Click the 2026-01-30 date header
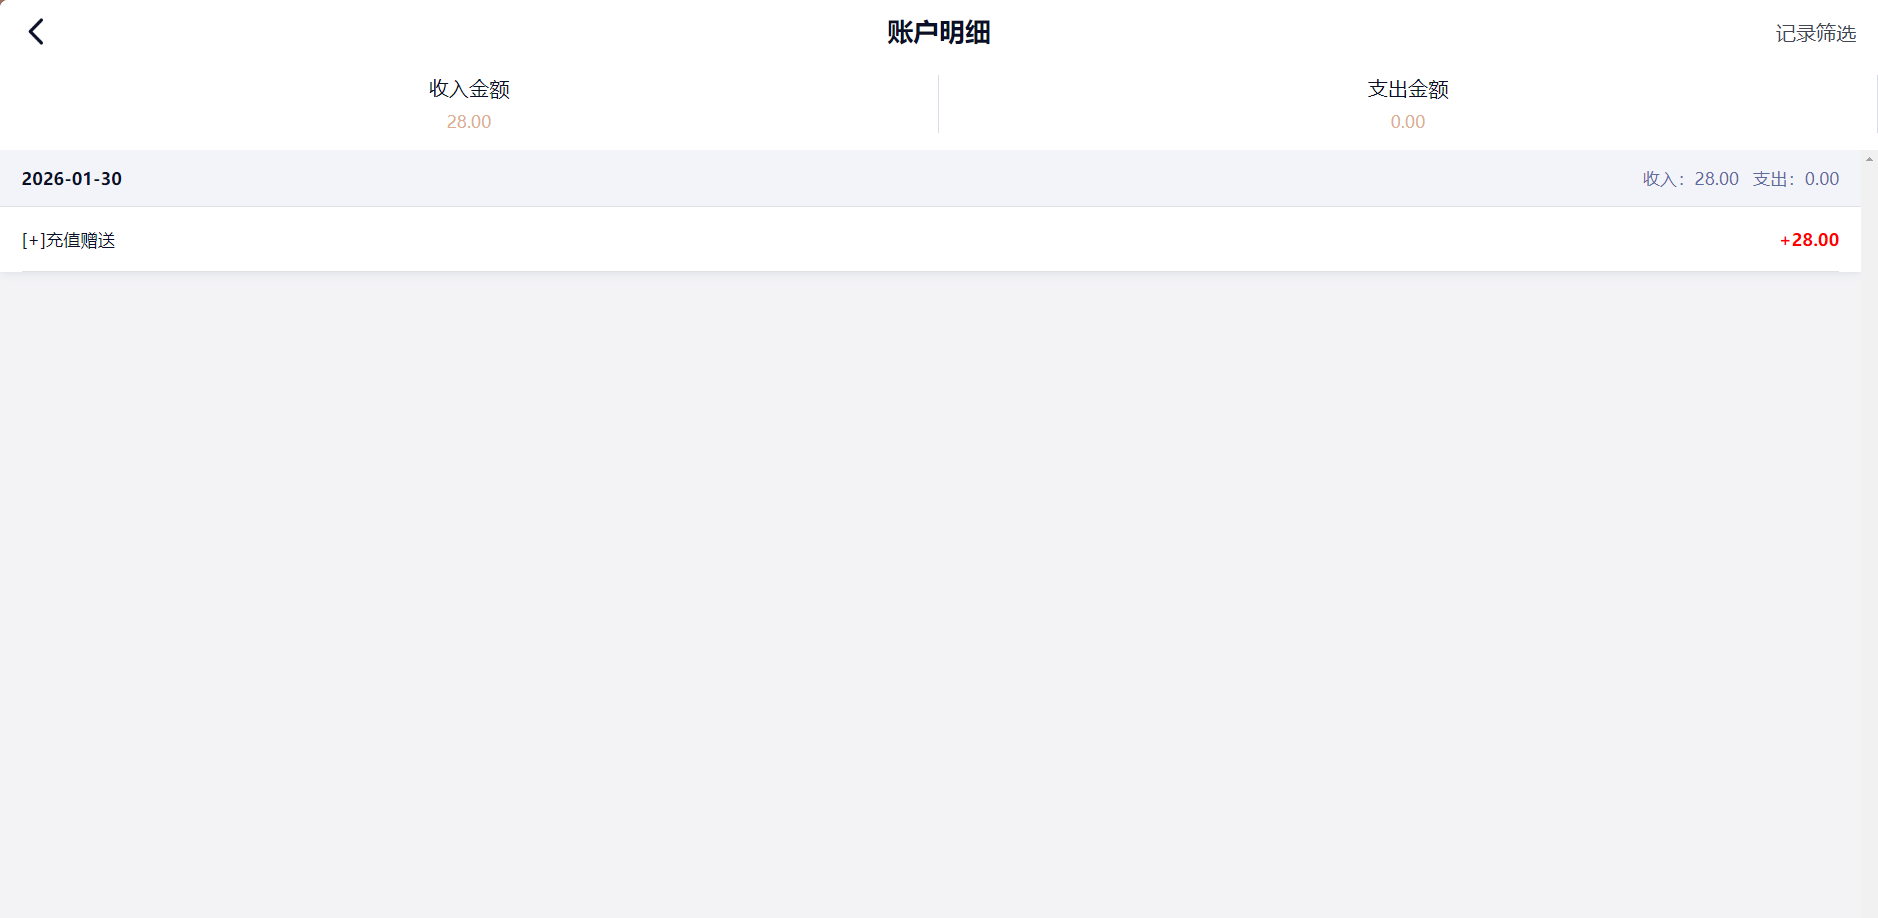The image size is (1878, 918). (x=72, y=179)
